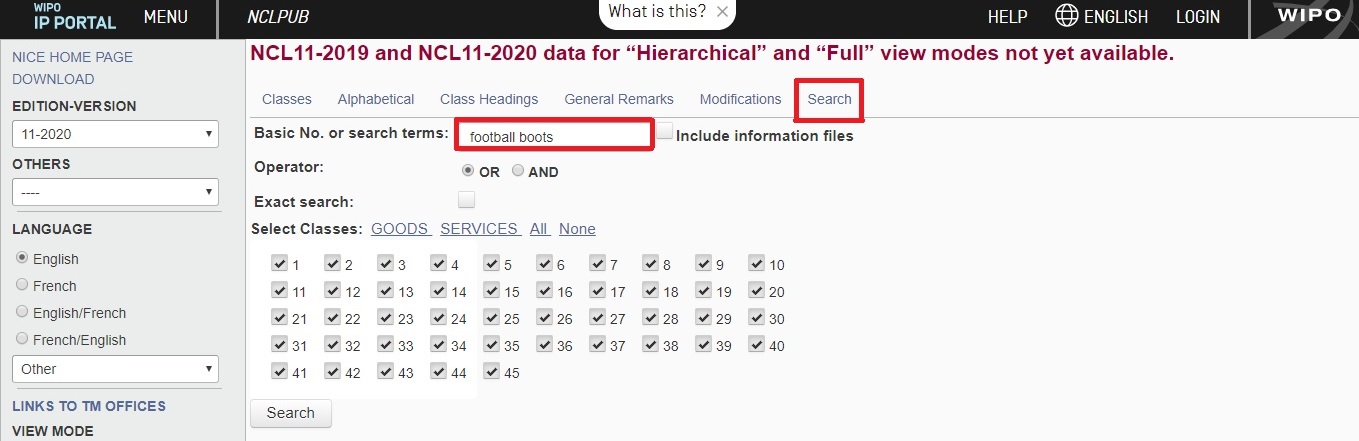This screenshot has width=1359, height=441.
Task: Click the search terms input field
Action: click(x=553, y=136)
